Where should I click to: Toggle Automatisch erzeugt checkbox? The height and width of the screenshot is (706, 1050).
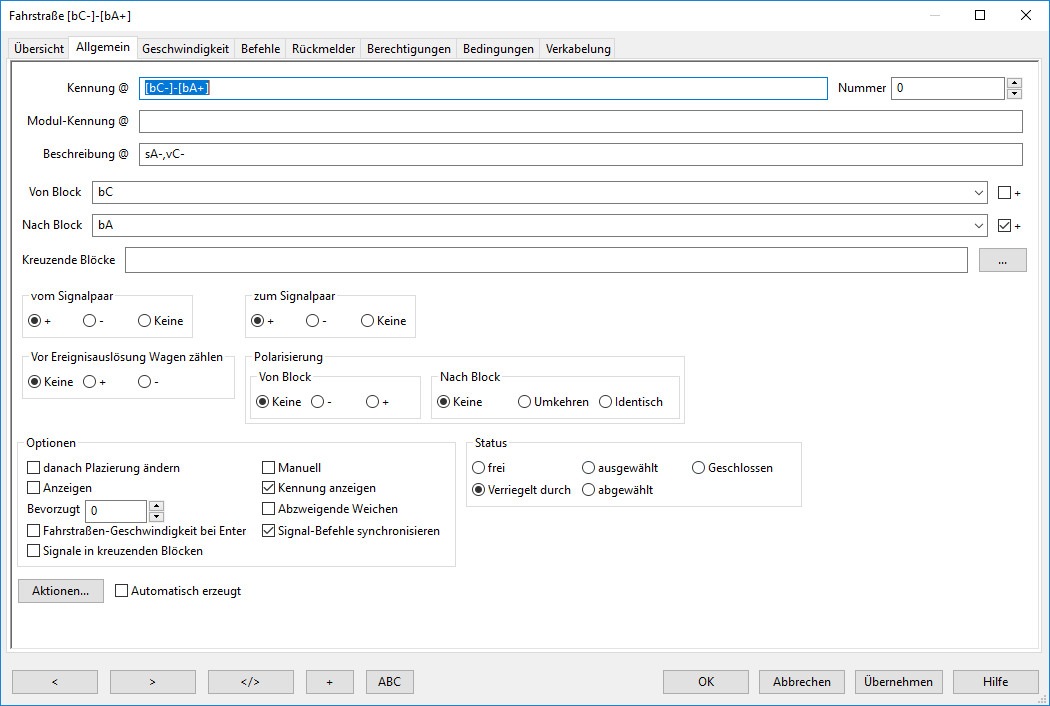click(x=123, y=591)
